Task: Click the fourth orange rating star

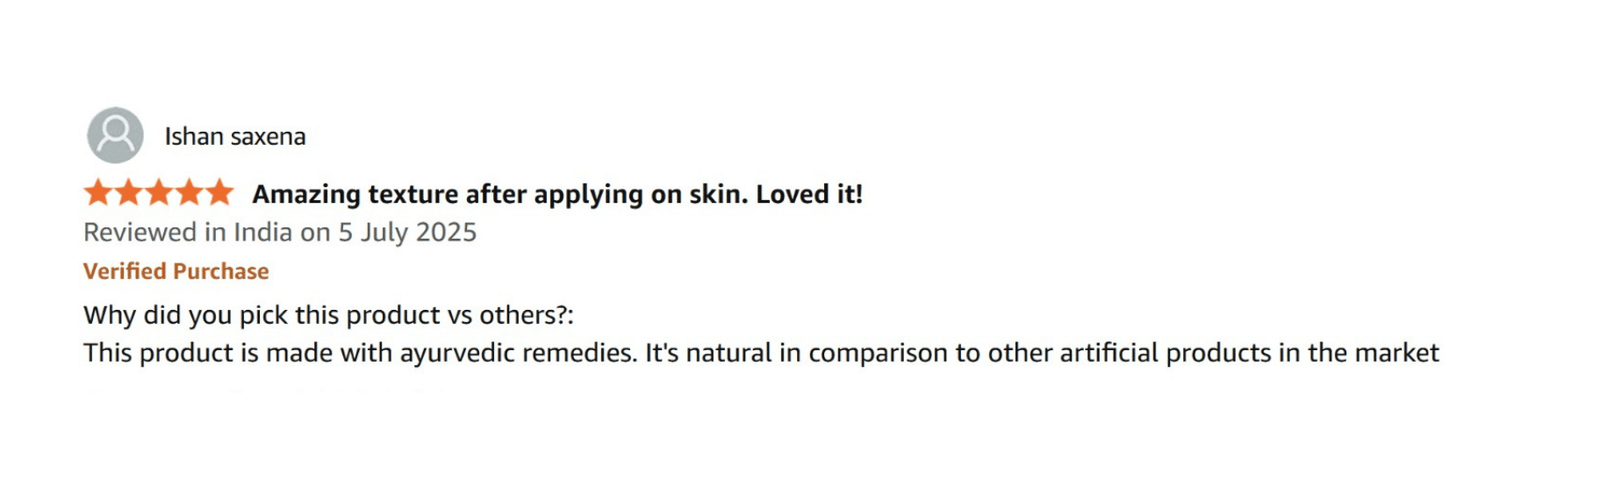Action: pos(189,192)
